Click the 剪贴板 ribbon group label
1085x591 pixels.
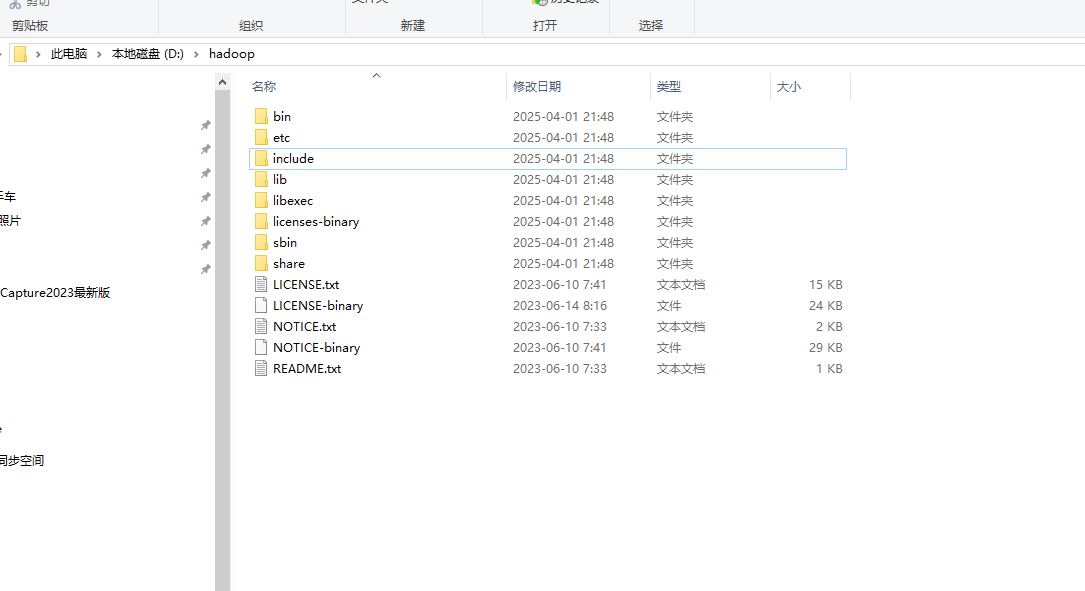(30, 26)
